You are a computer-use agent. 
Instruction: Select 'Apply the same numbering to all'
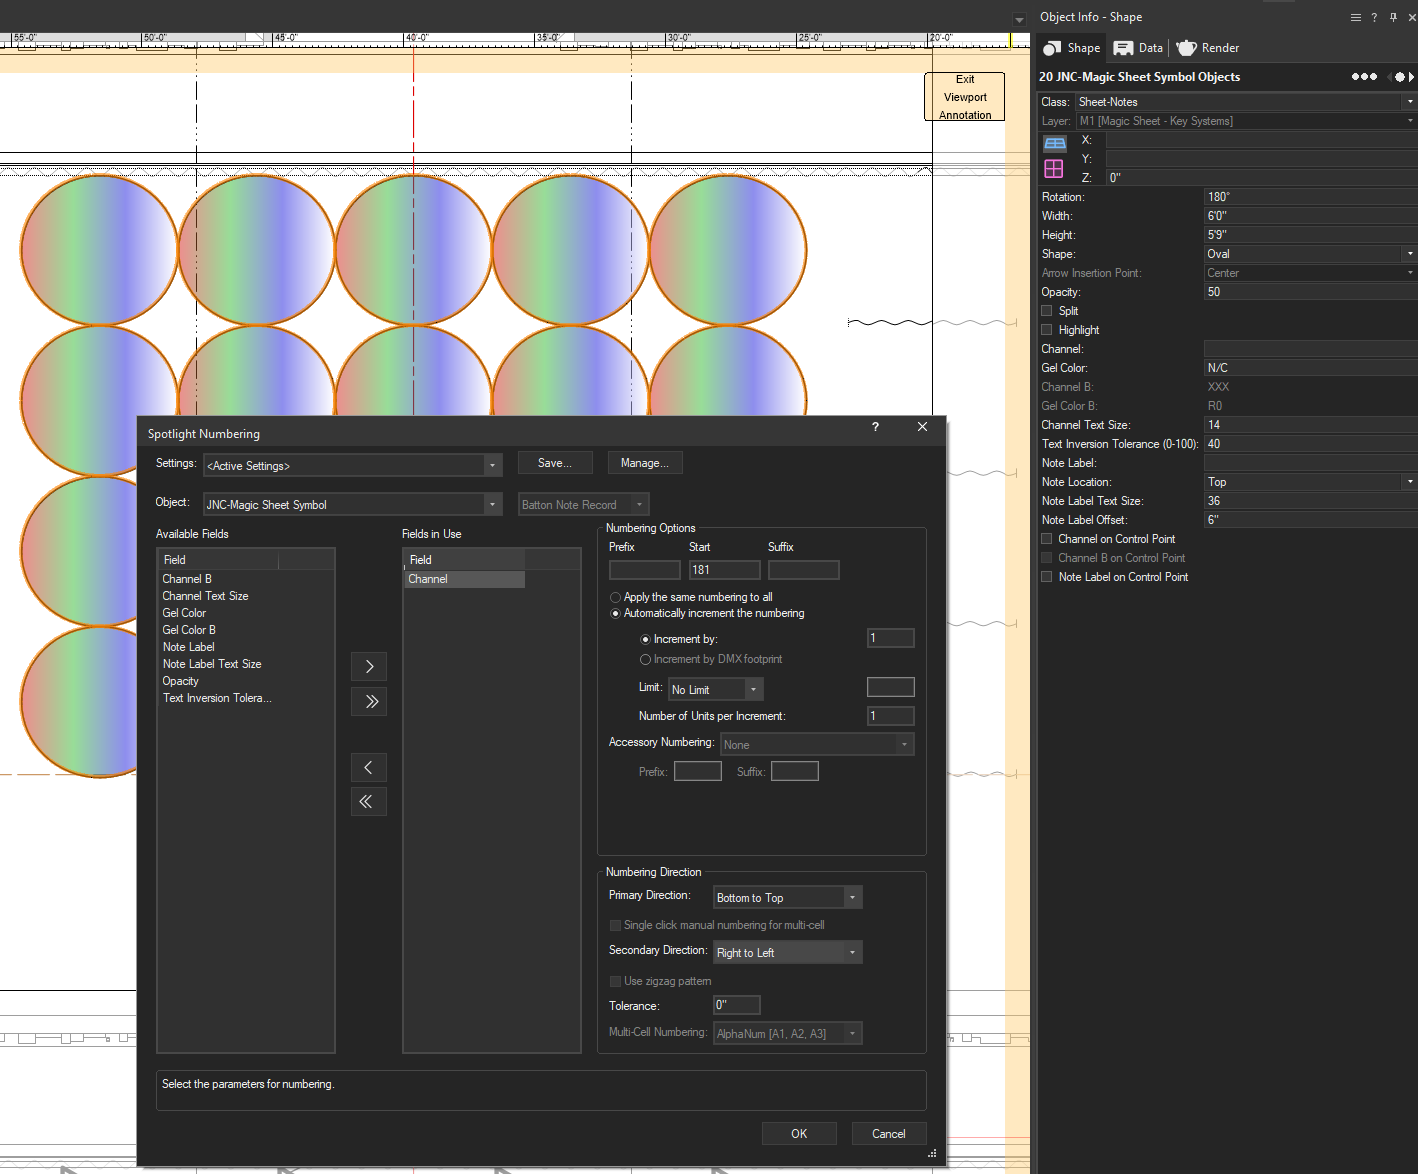click(x=616, y=597)
